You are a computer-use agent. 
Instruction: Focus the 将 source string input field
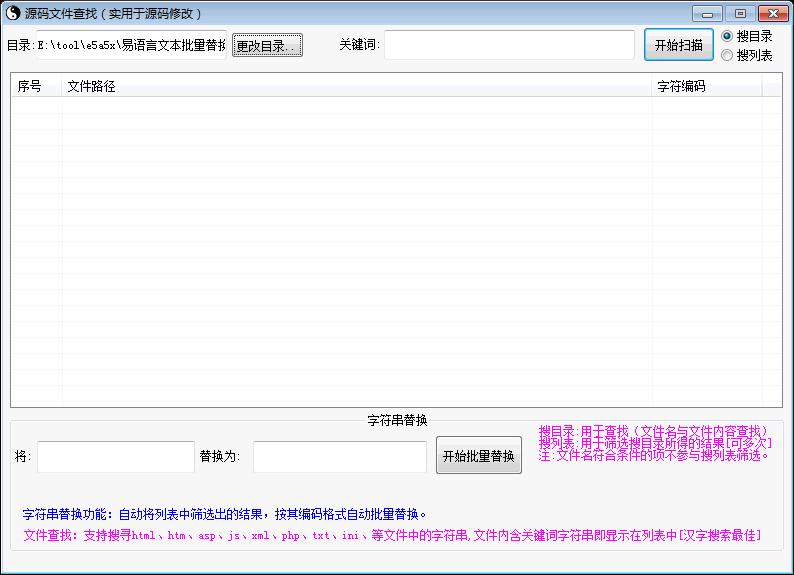[115, 457]
